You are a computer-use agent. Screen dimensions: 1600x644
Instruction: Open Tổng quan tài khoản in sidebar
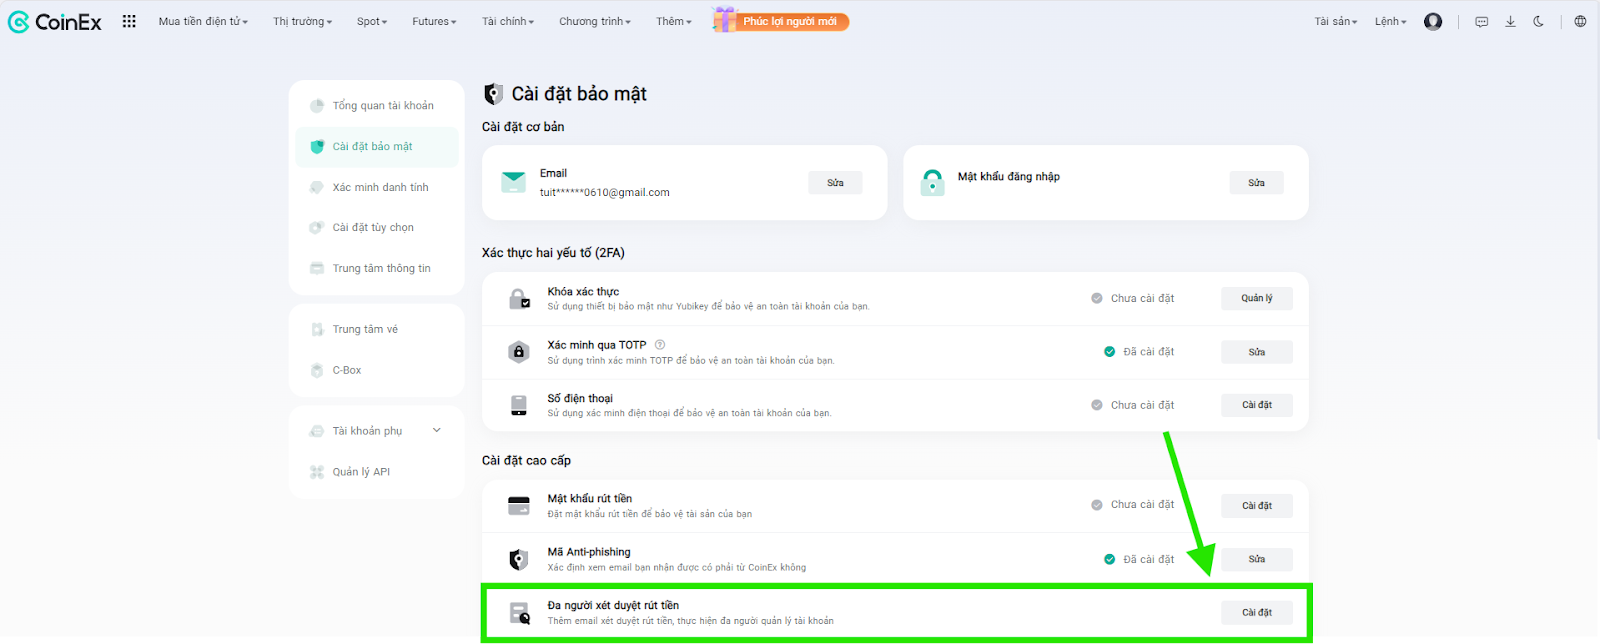coord(382,106)
